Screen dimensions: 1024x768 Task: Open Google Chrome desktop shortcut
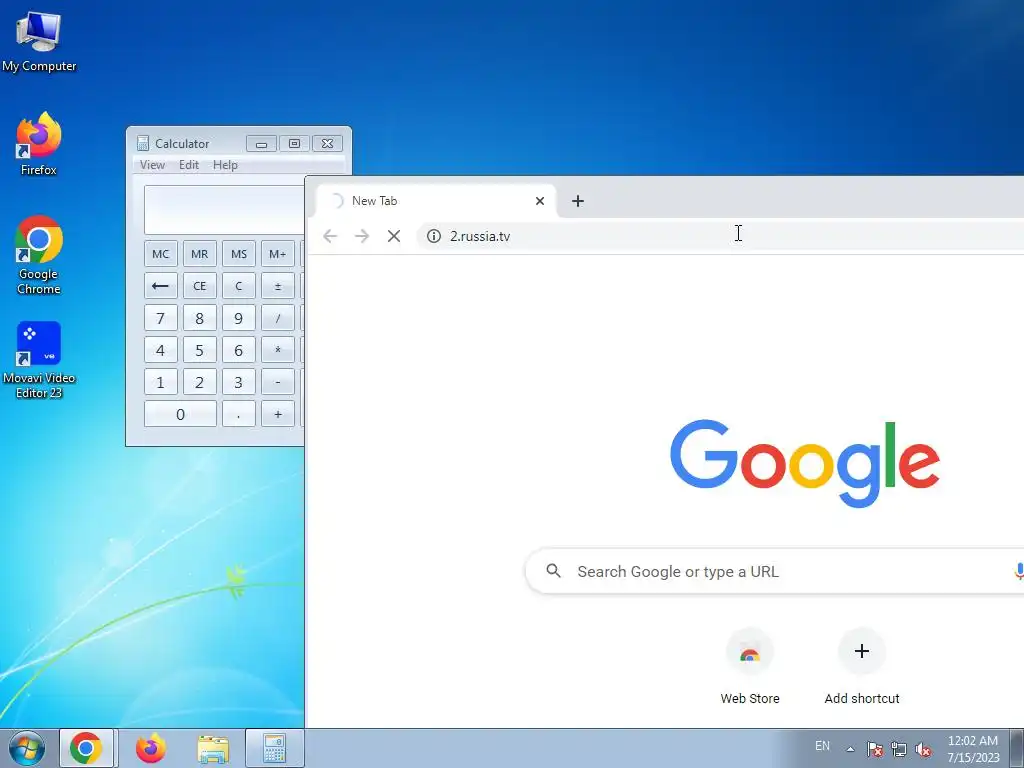click(x=39, y=255)
